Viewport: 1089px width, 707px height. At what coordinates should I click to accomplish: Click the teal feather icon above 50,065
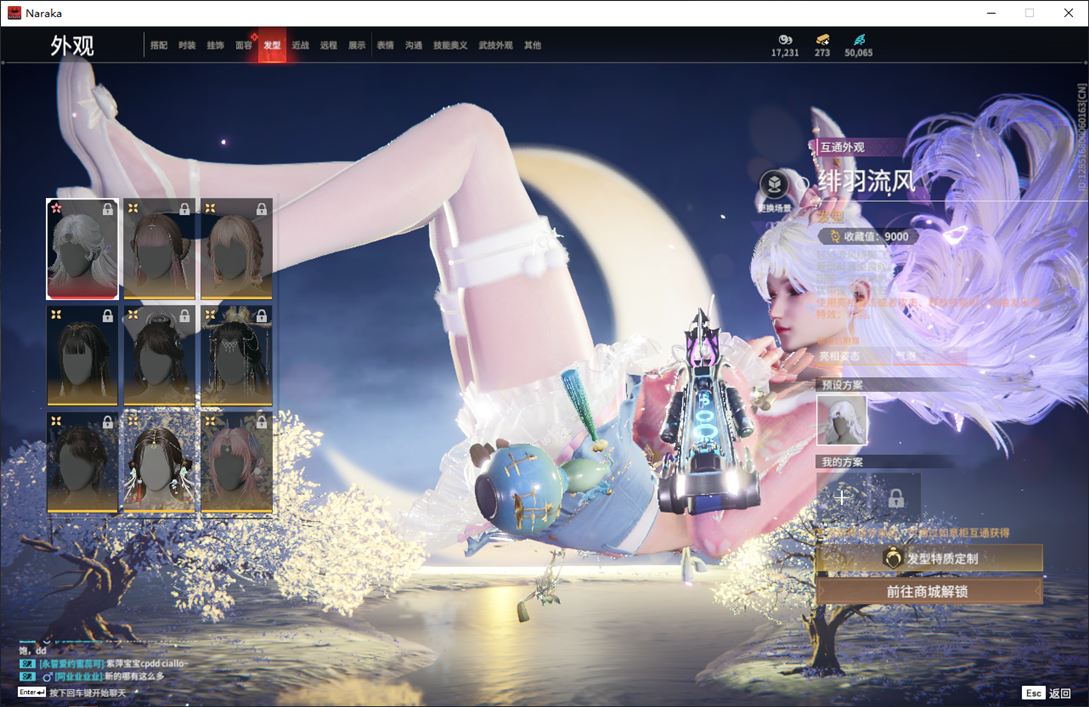pyautogui.click(x=859, y=40)
